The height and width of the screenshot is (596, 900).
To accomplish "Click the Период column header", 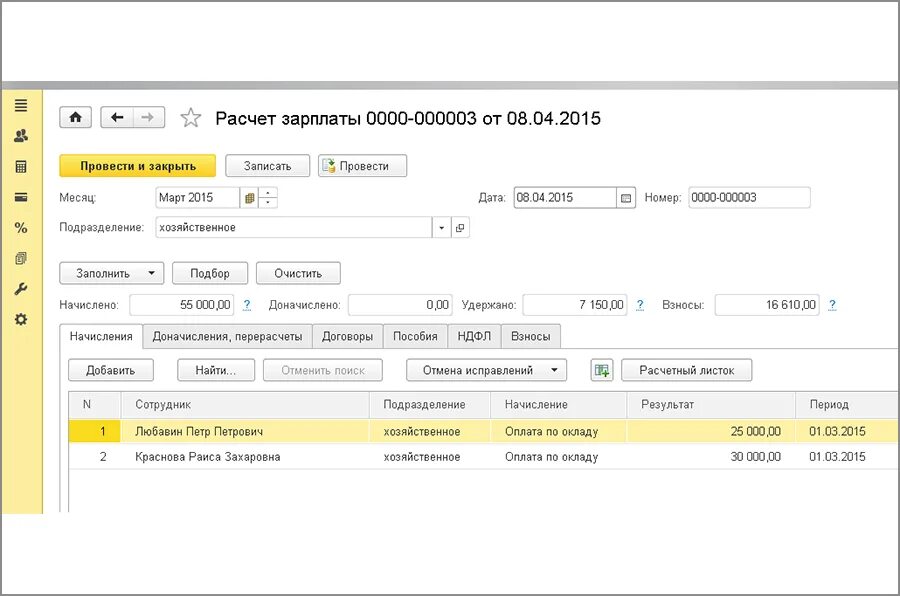I will [x=847, y=405].
